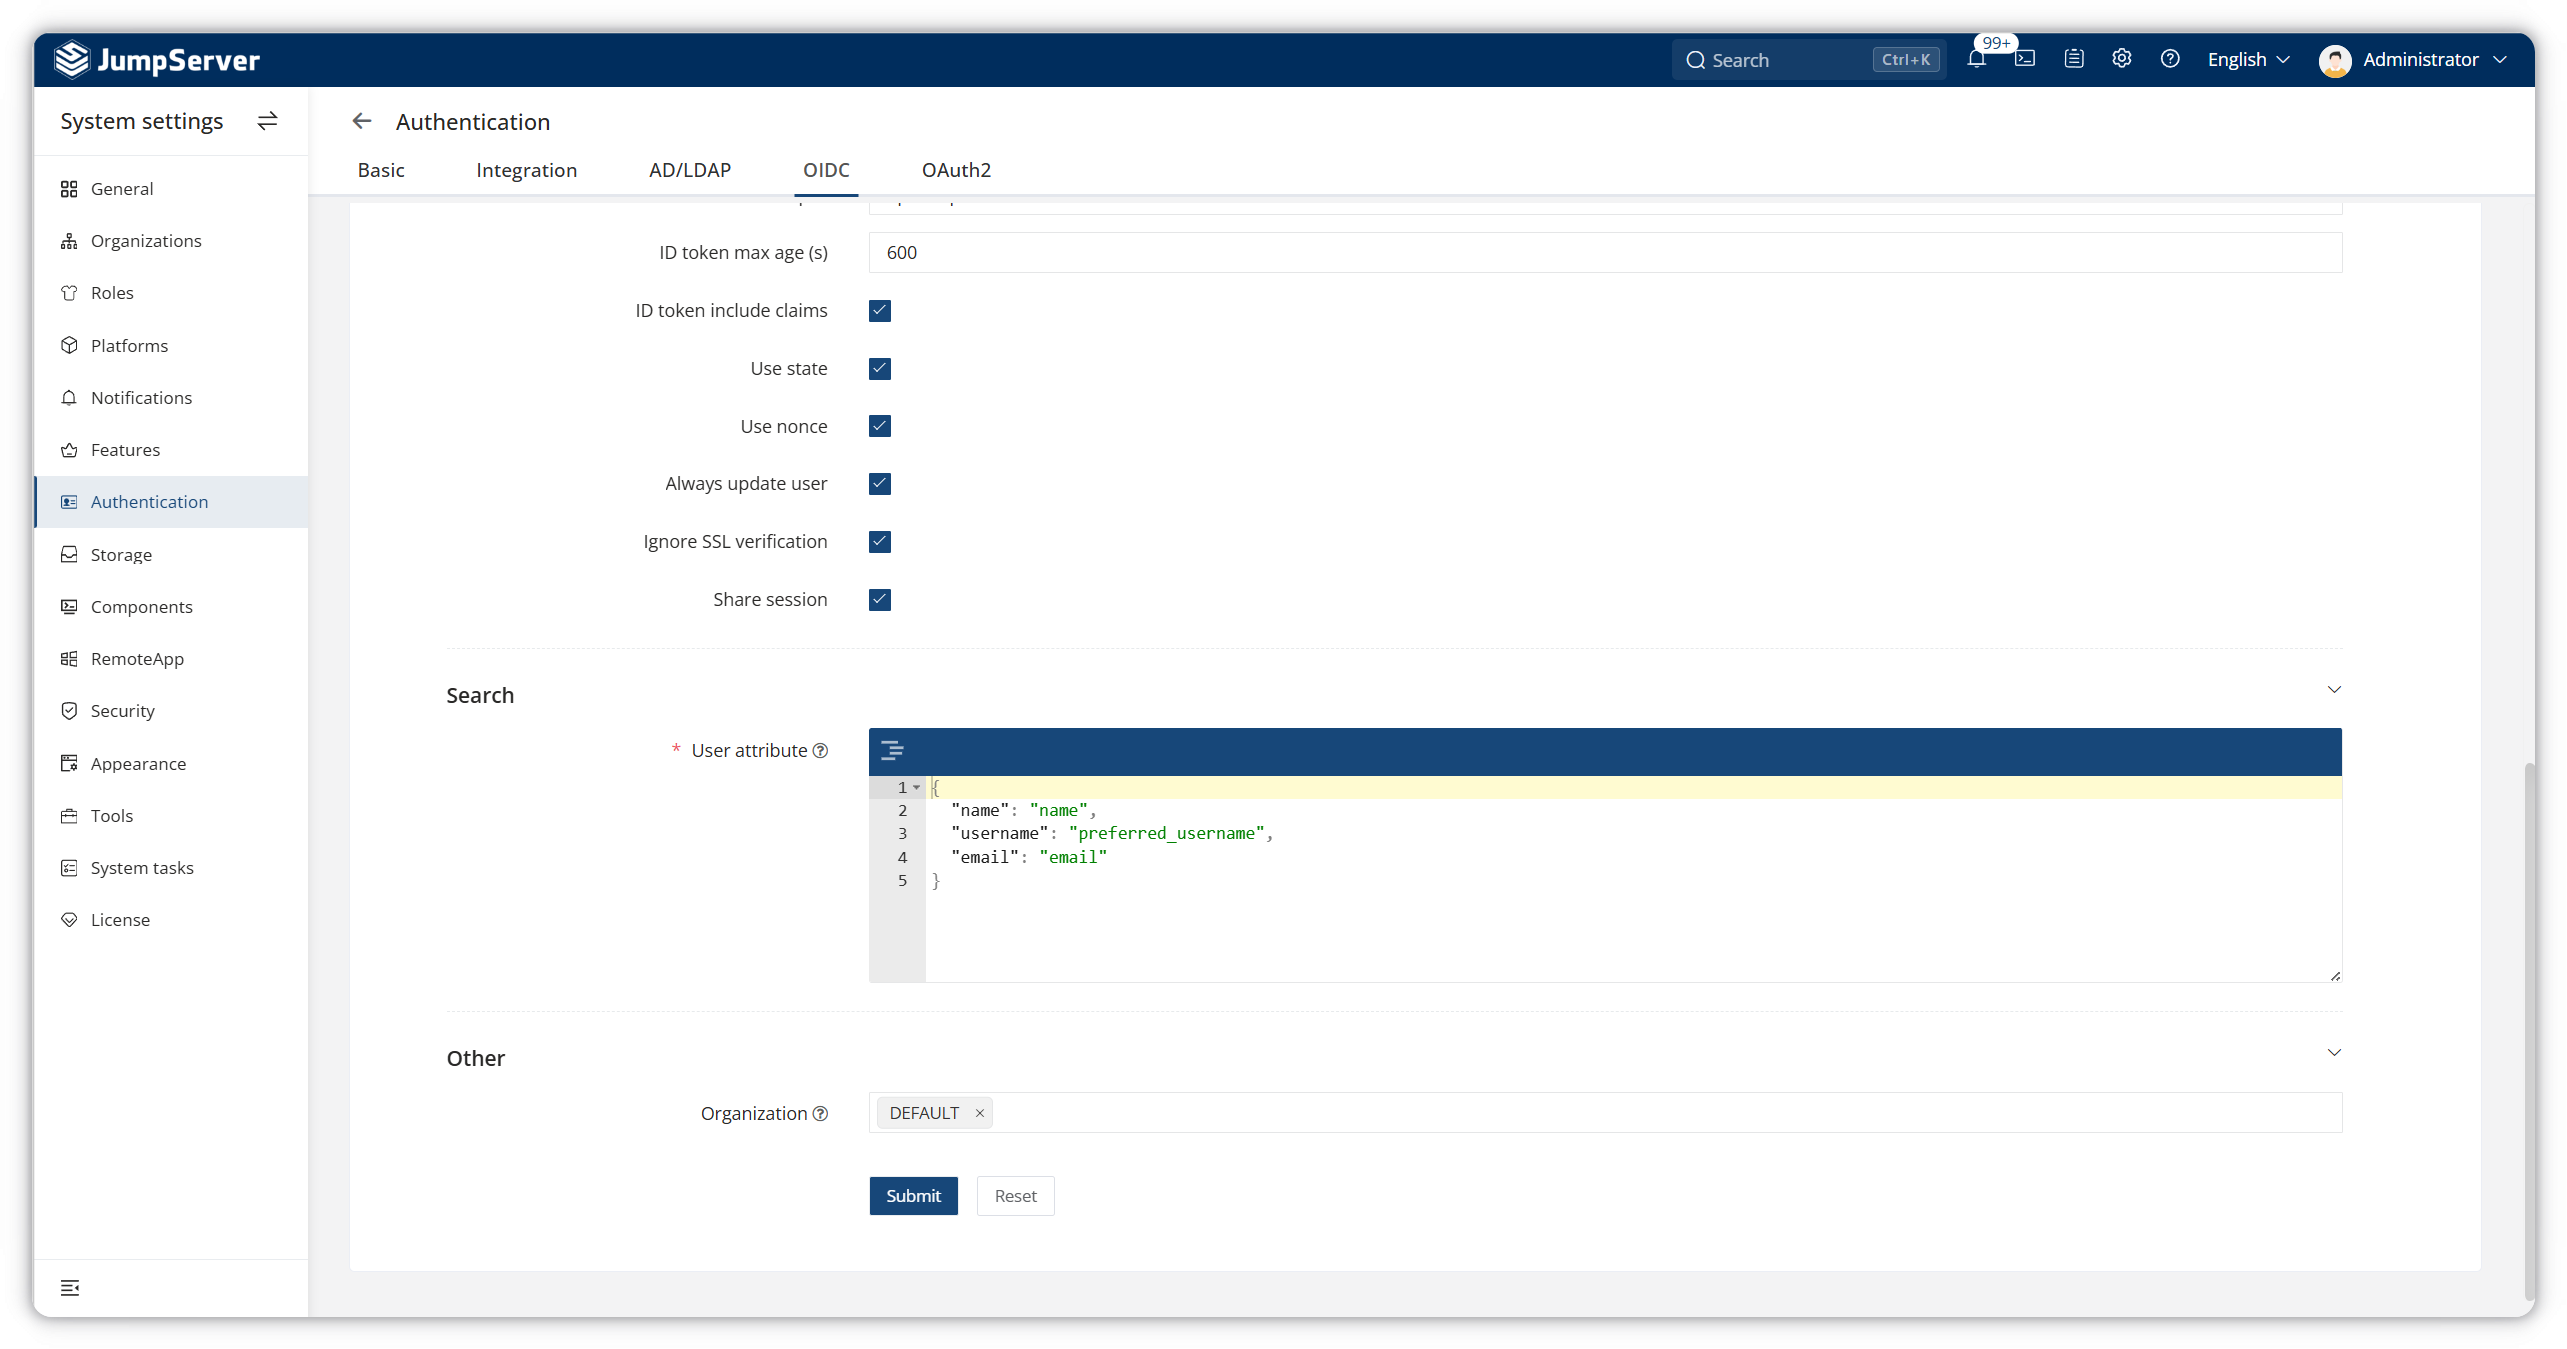Fold JSON at line 1 arrow

coord(916,788)
